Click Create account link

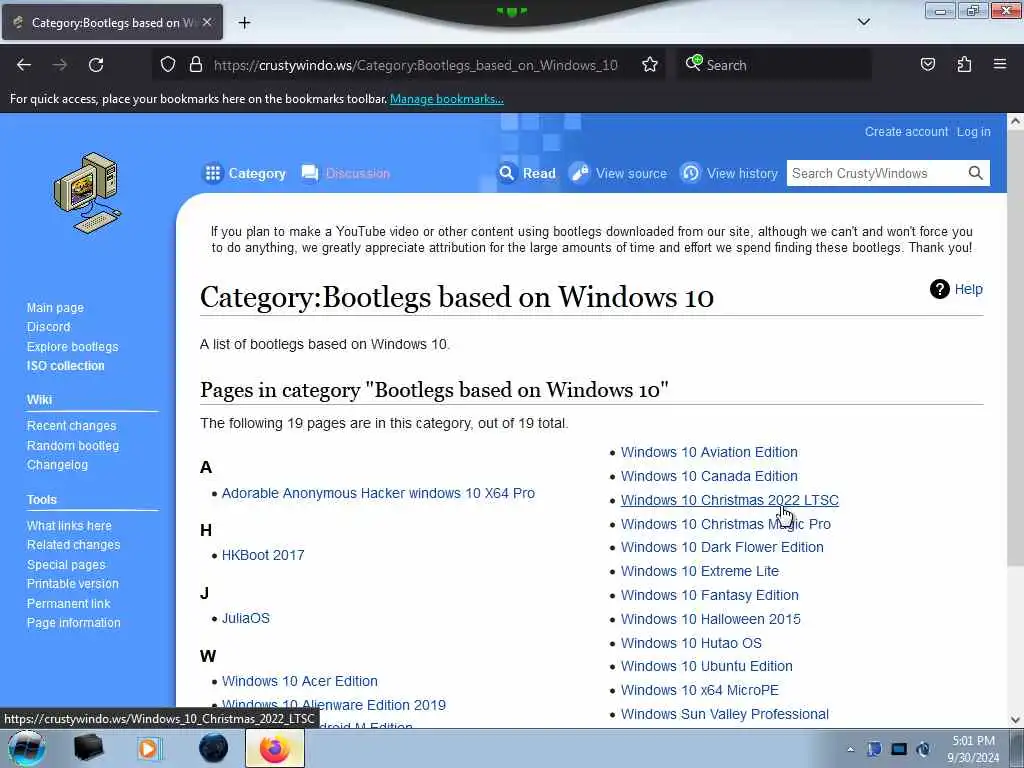coord(906,131)
